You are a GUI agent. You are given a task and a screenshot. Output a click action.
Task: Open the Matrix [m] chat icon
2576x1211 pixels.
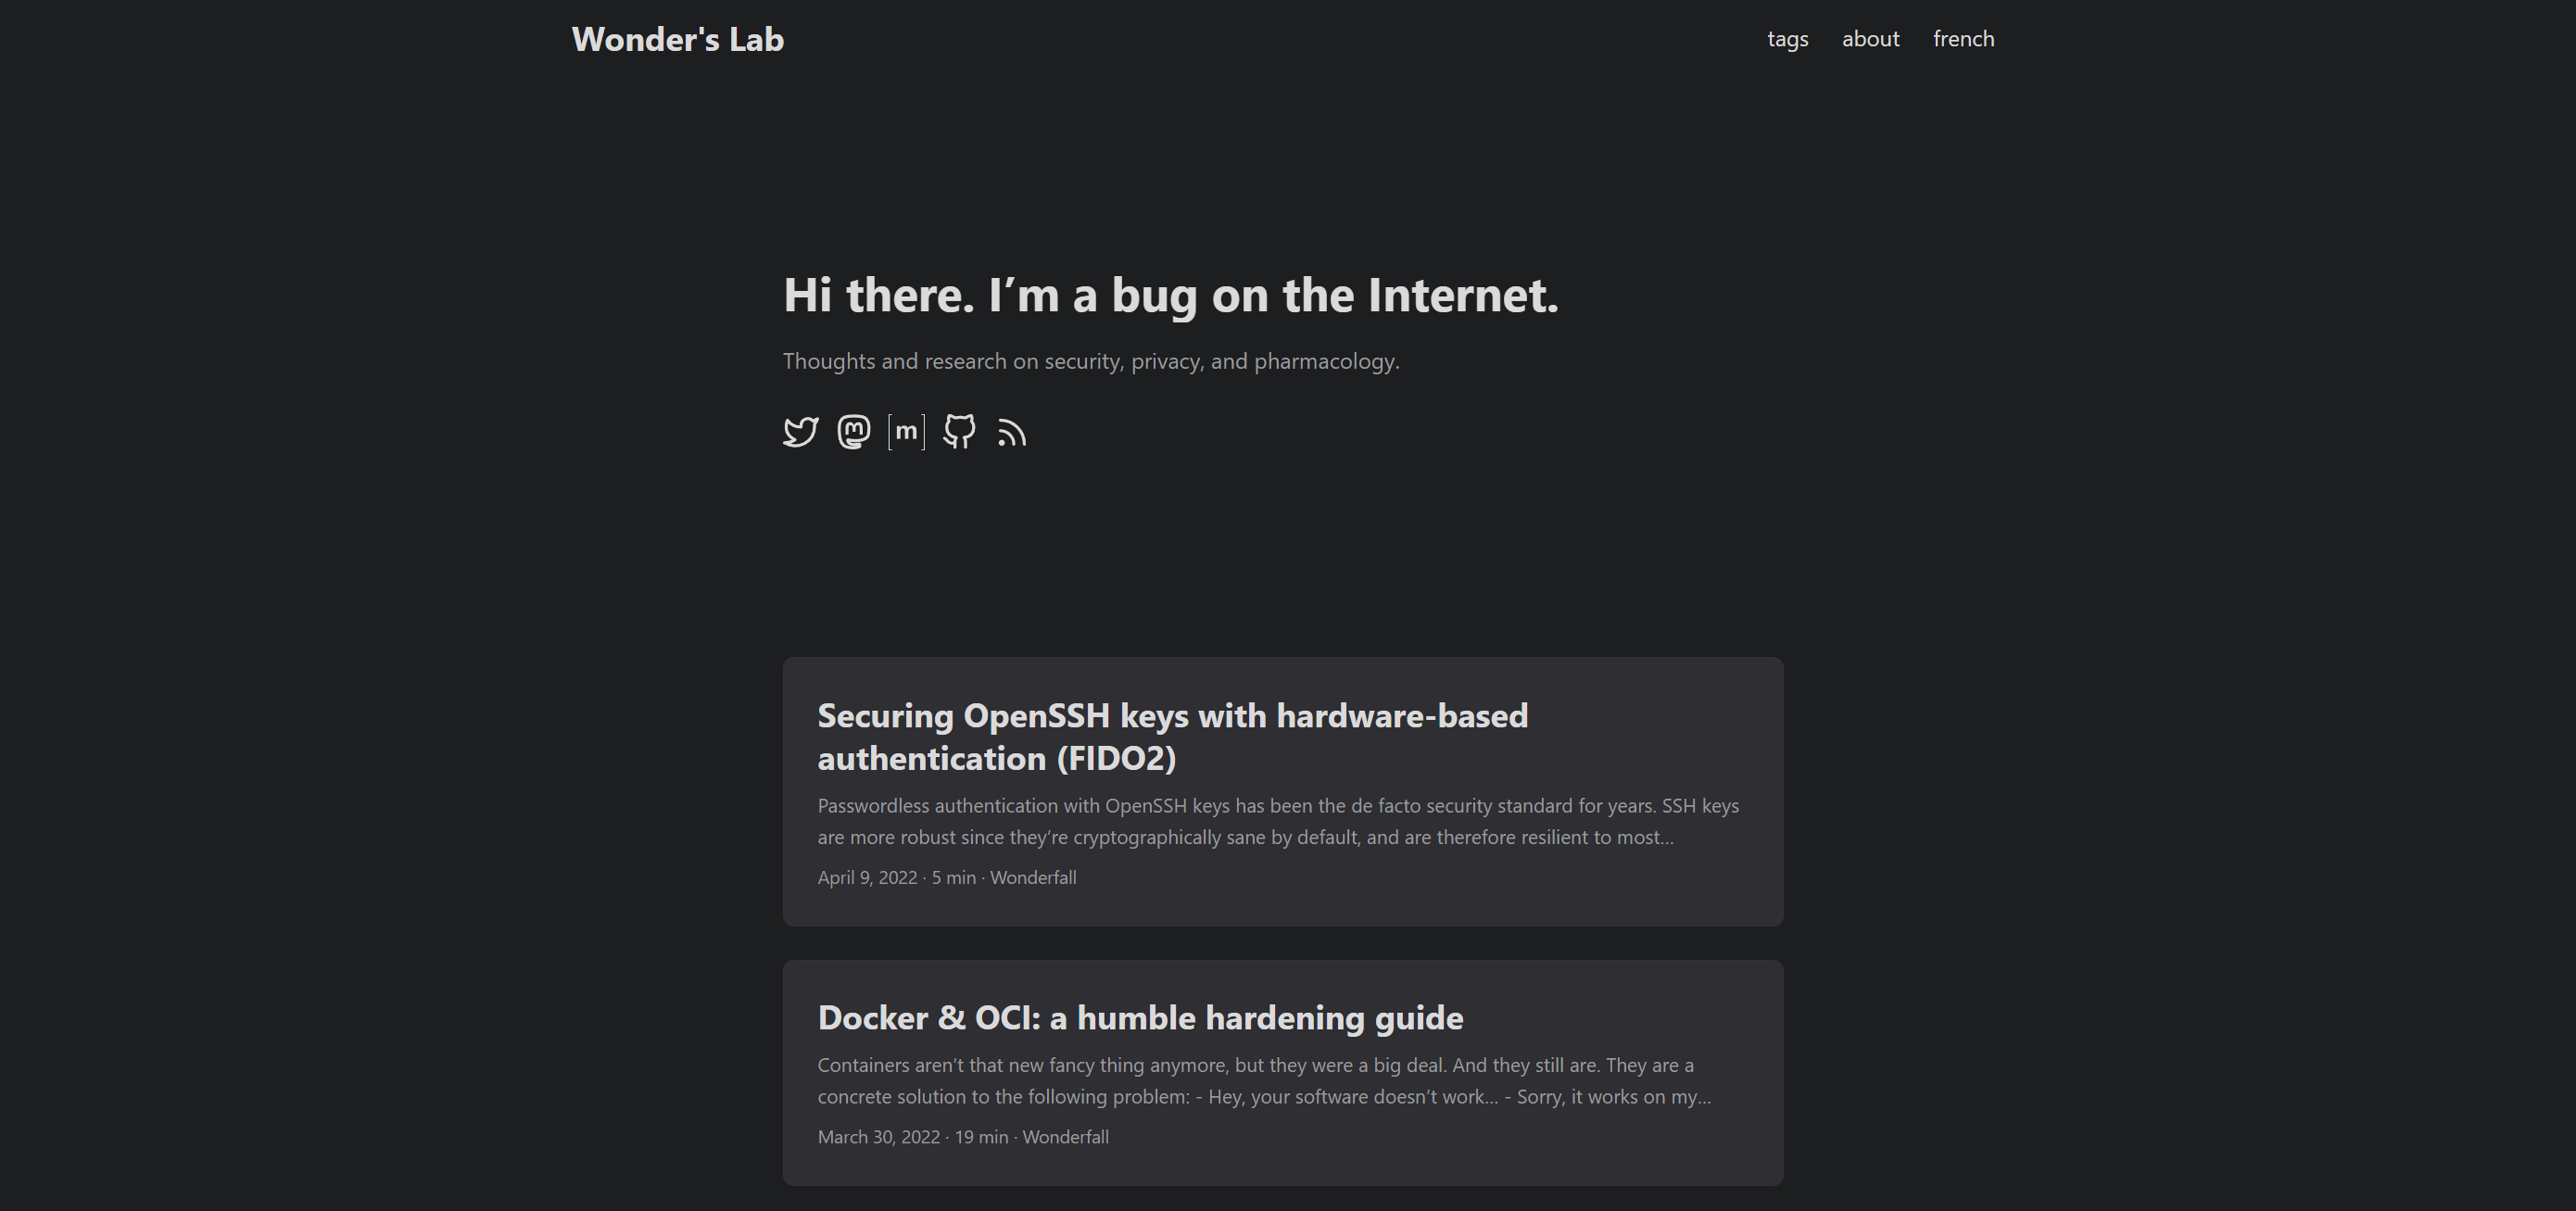pyautogui.click(x=906, y=432)
